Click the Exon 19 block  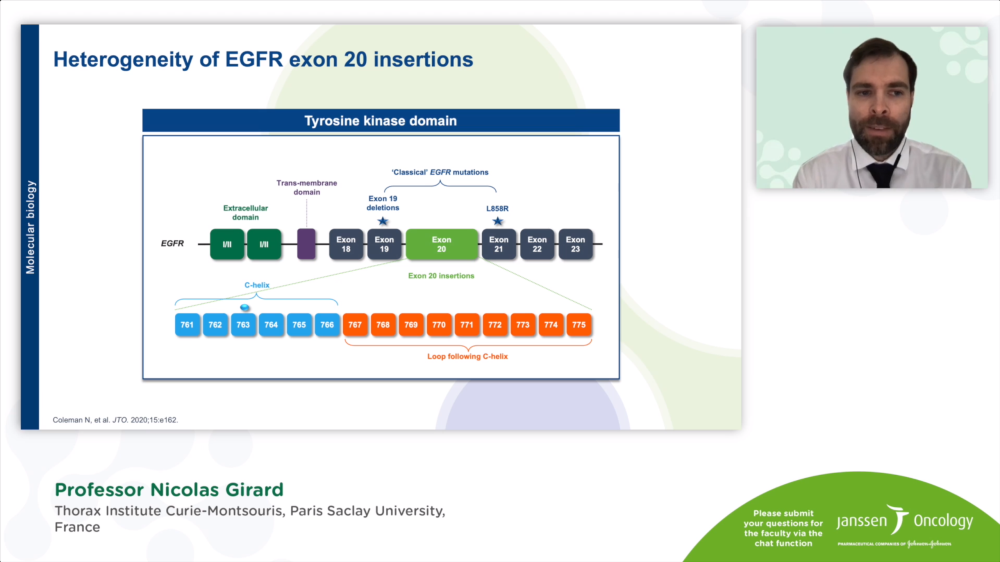coord(384,244)
